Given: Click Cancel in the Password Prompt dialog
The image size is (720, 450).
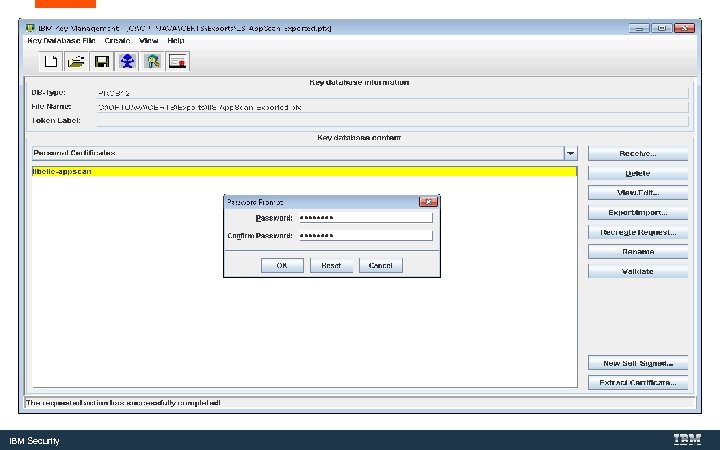Looking at the screenshot, I should click(381, 265).
